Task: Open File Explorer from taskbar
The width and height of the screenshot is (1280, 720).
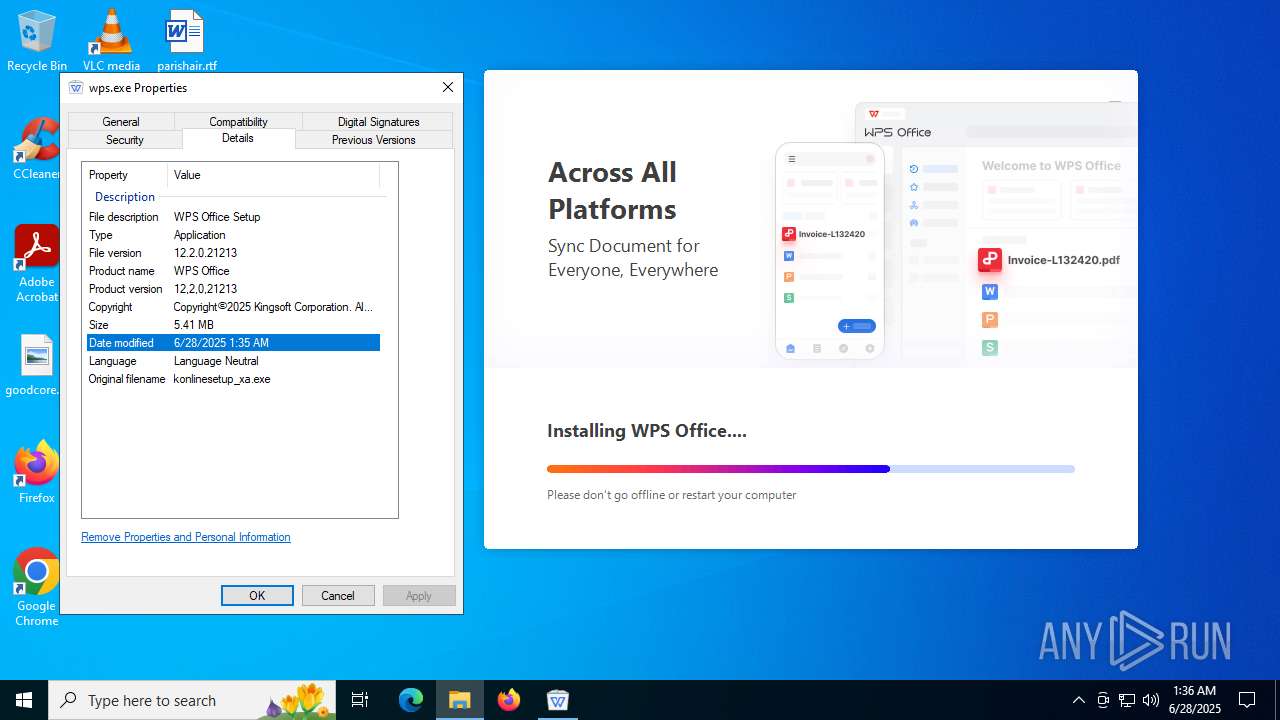Action: 460,700
